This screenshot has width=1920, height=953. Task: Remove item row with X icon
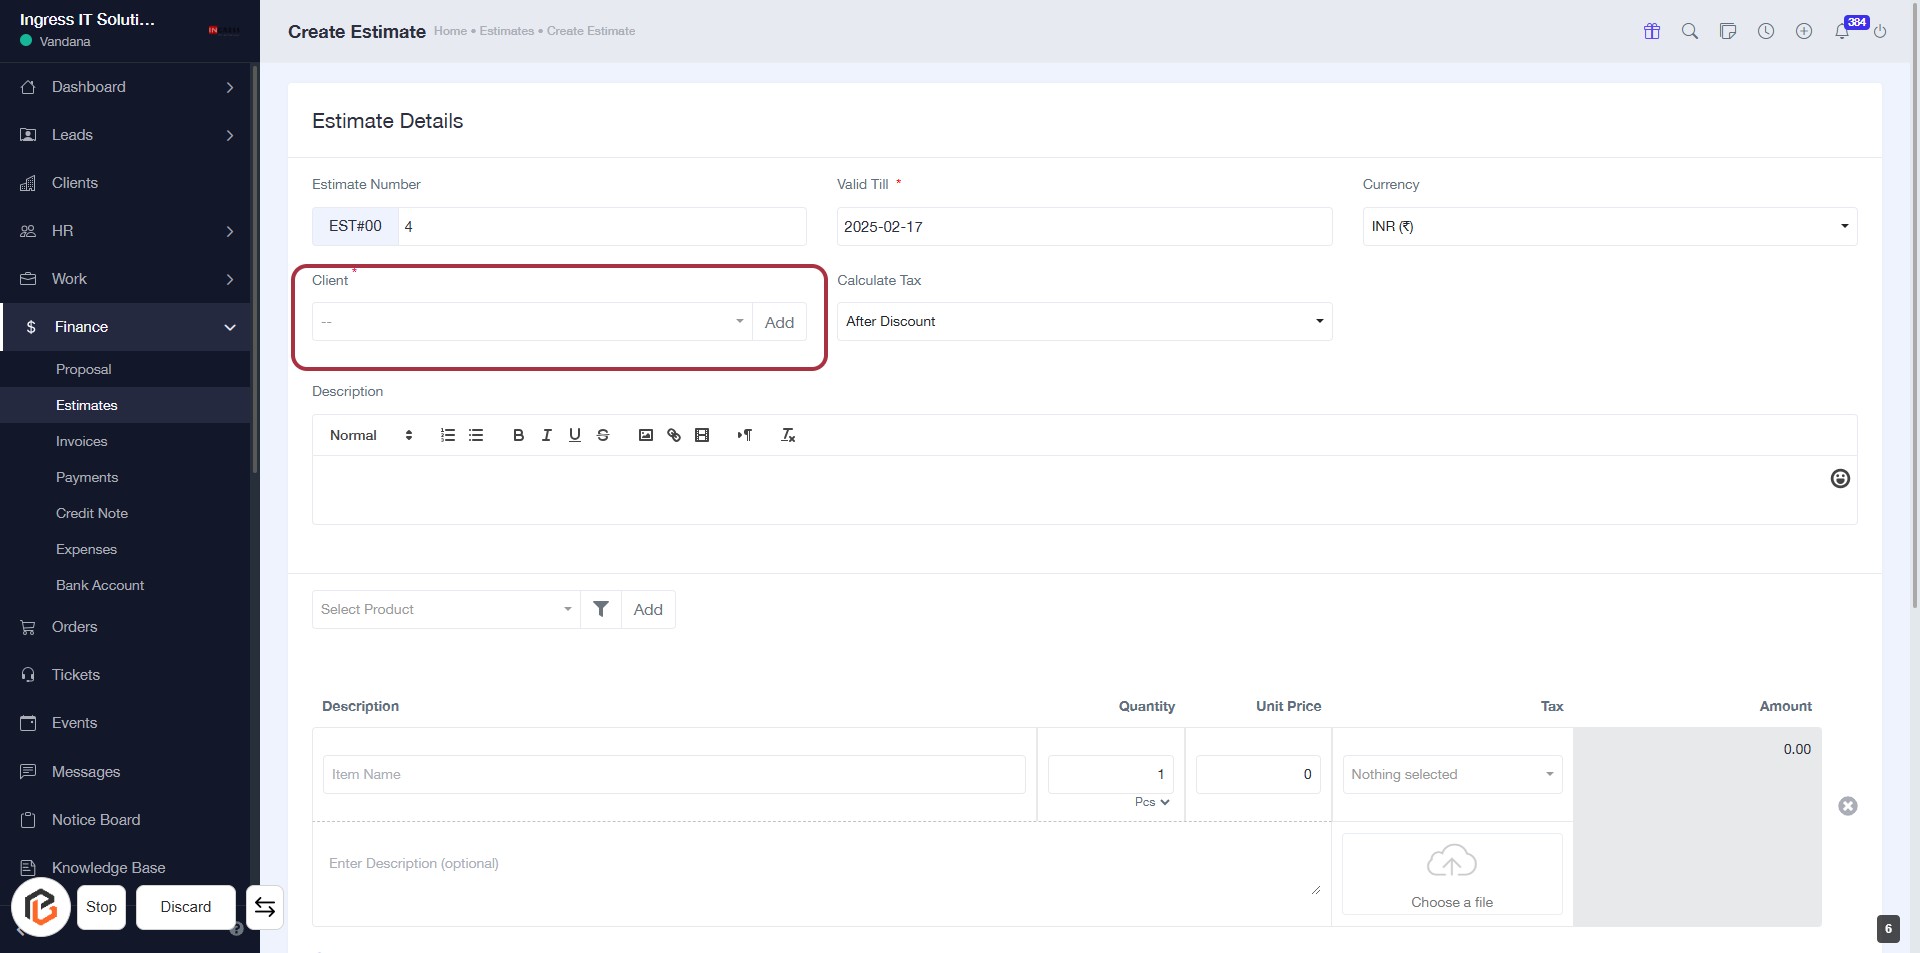pyautogui.click(x=1848, y=806)
